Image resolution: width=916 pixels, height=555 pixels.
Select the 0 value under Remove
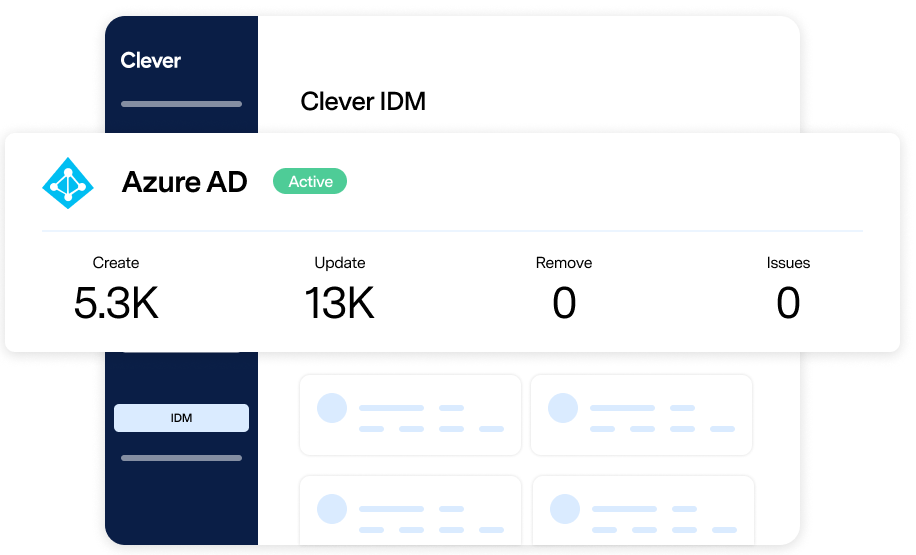coord(564,303)
